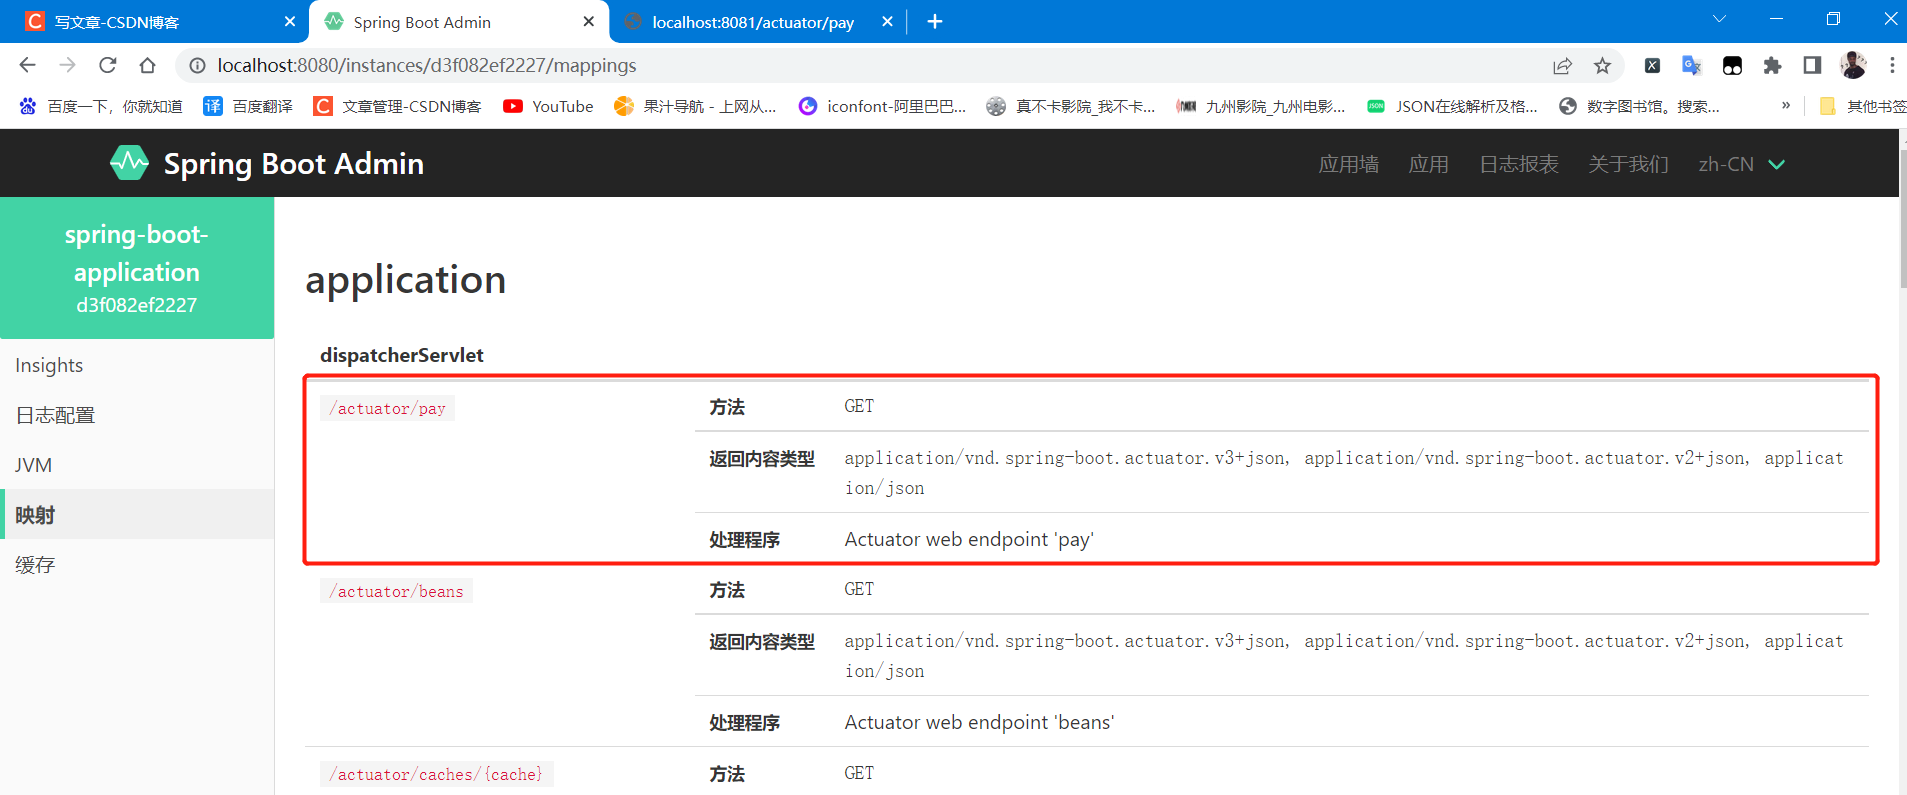The image size is (1907, 795).
Task: Open the 真不卡影院 bookmark
Action: (1070, 106)
